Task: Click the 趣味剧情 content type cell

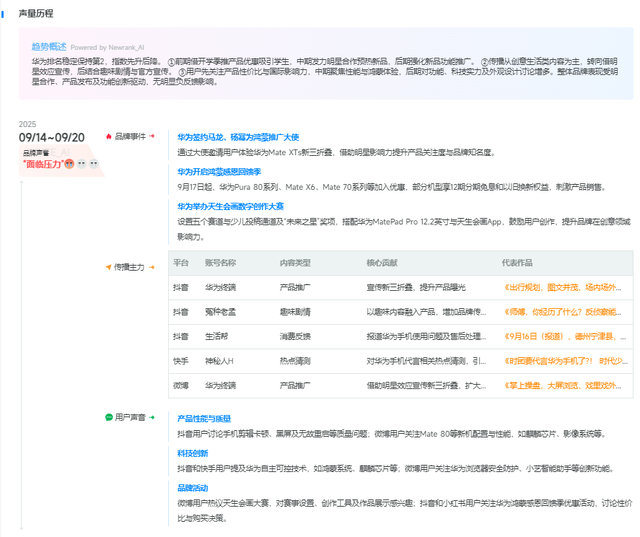Action: (x=295, y=312)
